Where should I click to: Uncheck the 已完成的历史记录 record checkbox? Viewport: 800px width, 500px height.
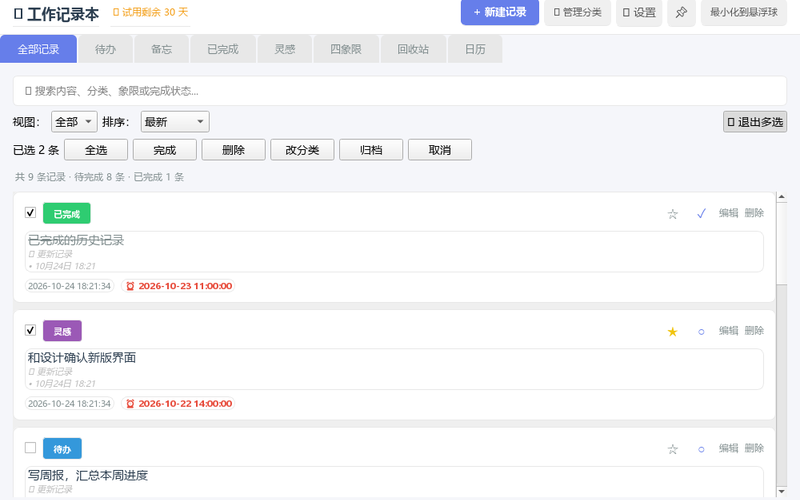[31, 212]
